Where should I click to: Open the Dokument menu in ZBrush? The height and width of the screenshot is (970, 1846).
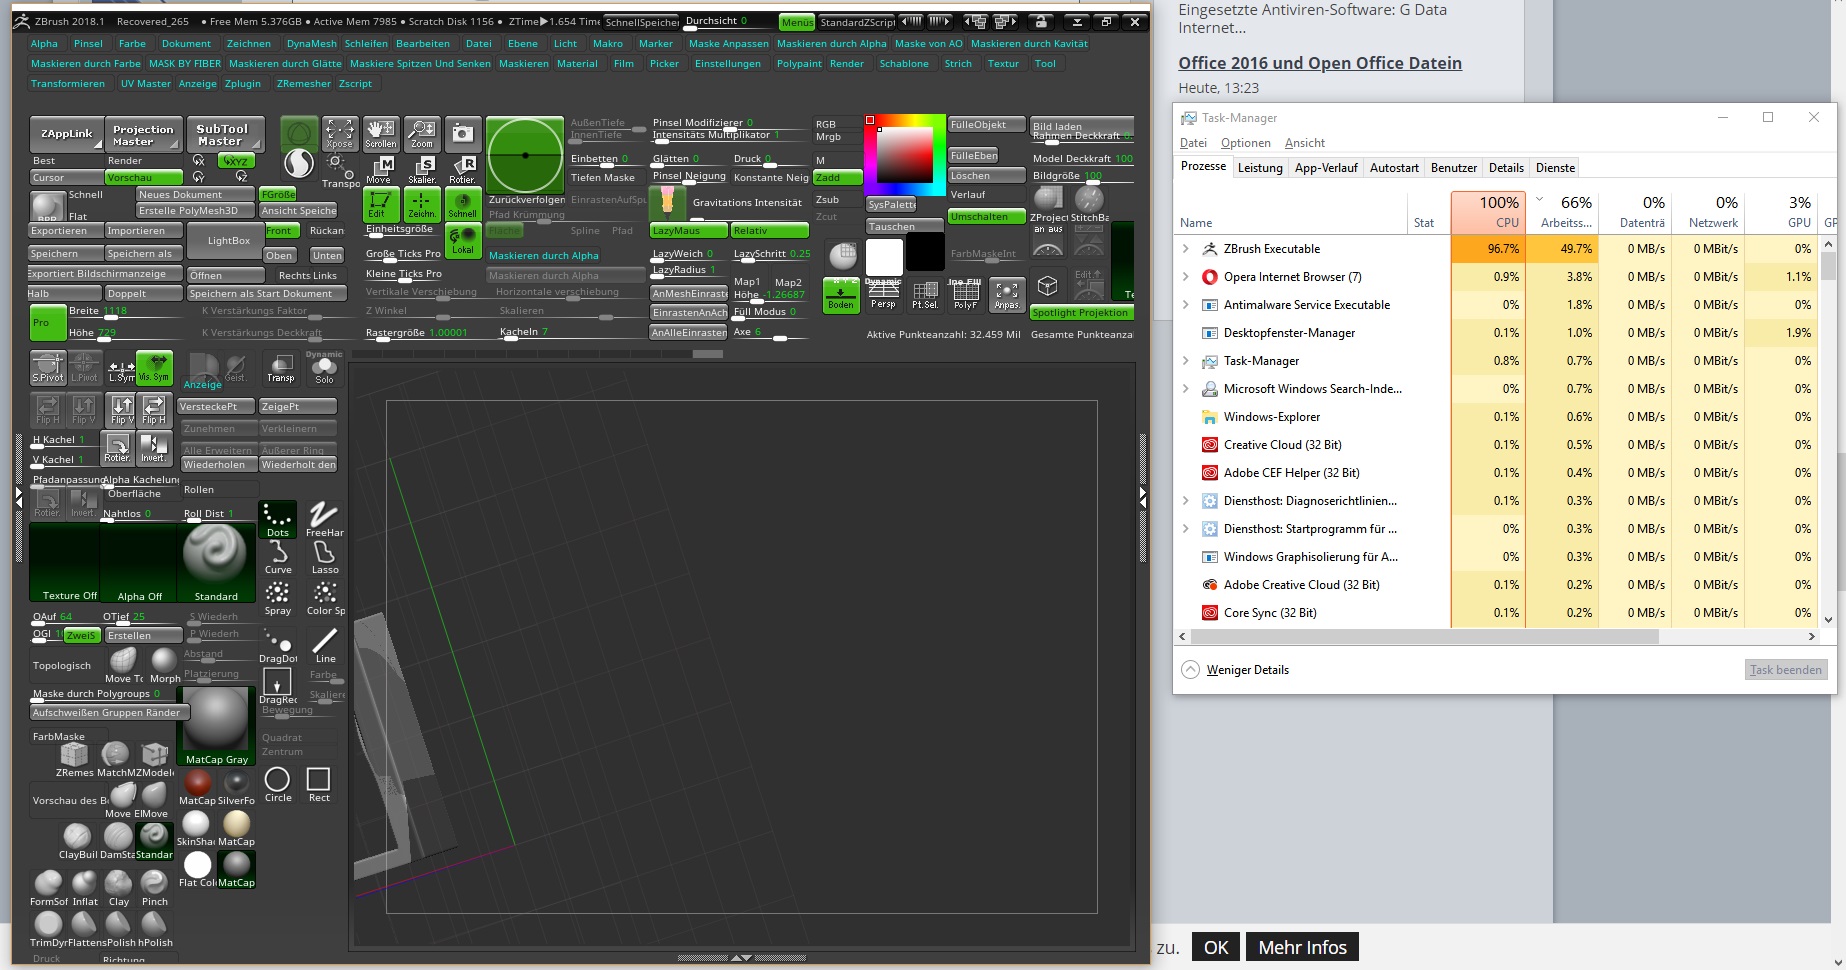tap(186, 44)
